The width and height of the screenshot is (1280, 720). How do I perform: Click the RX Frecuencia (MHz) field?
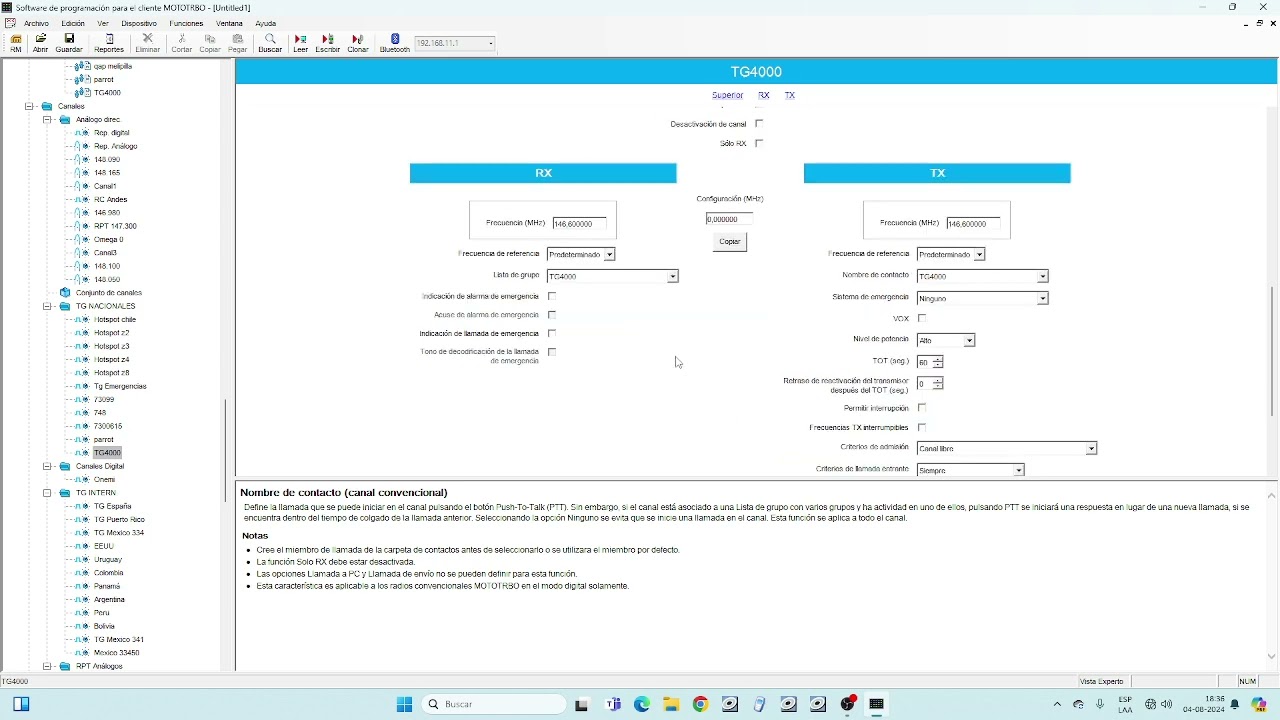579,223
